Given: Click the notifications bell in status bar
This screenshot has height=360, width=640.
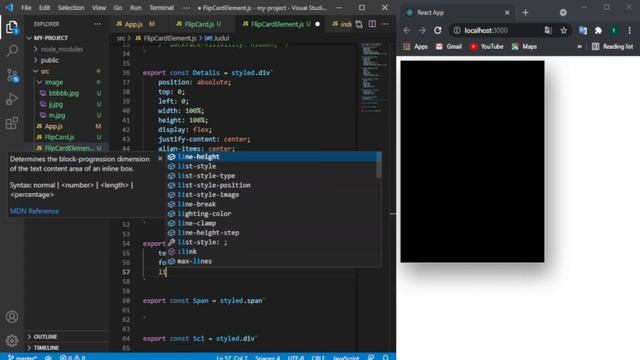Looking at the screenshot, I should (x=385, y=357).
